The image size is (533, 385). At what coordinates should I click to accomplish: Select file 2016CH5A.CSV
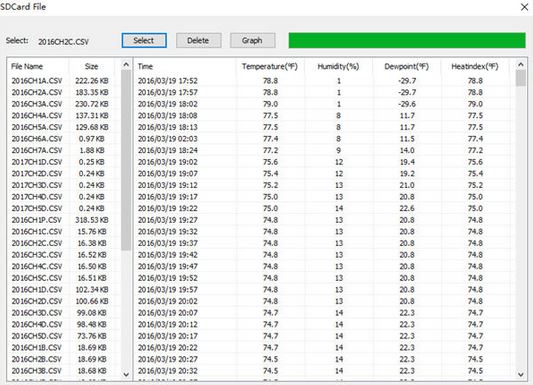(x=37, y=127)
